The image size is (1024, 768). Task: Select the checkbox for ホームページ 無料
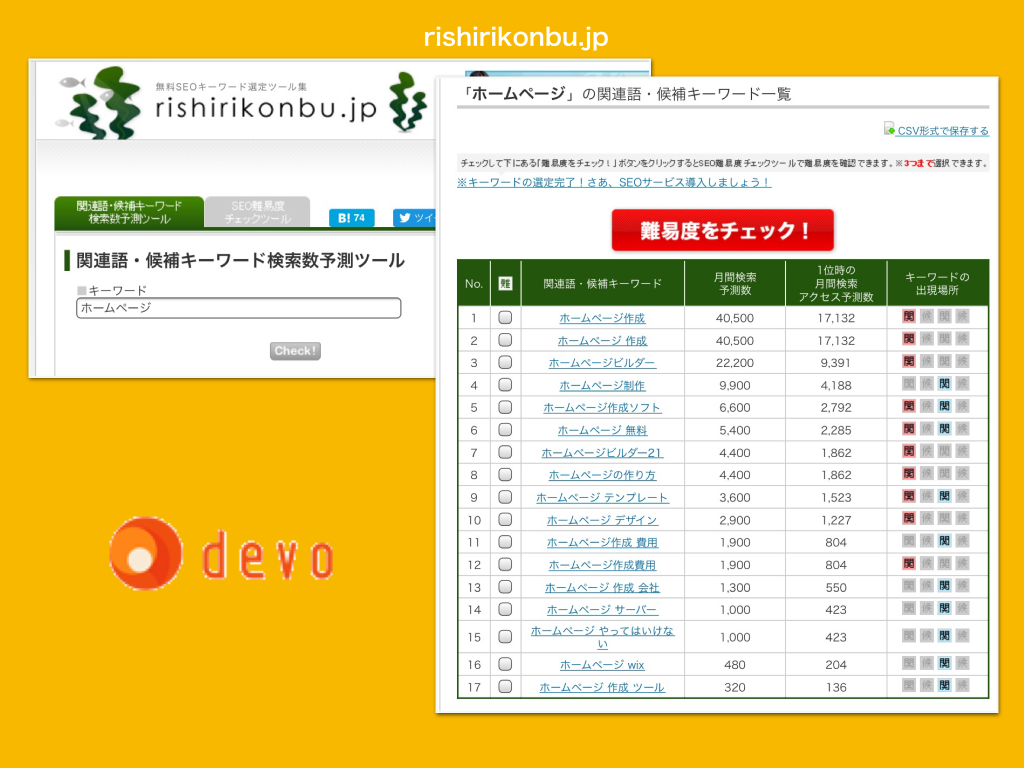(505, 429)
